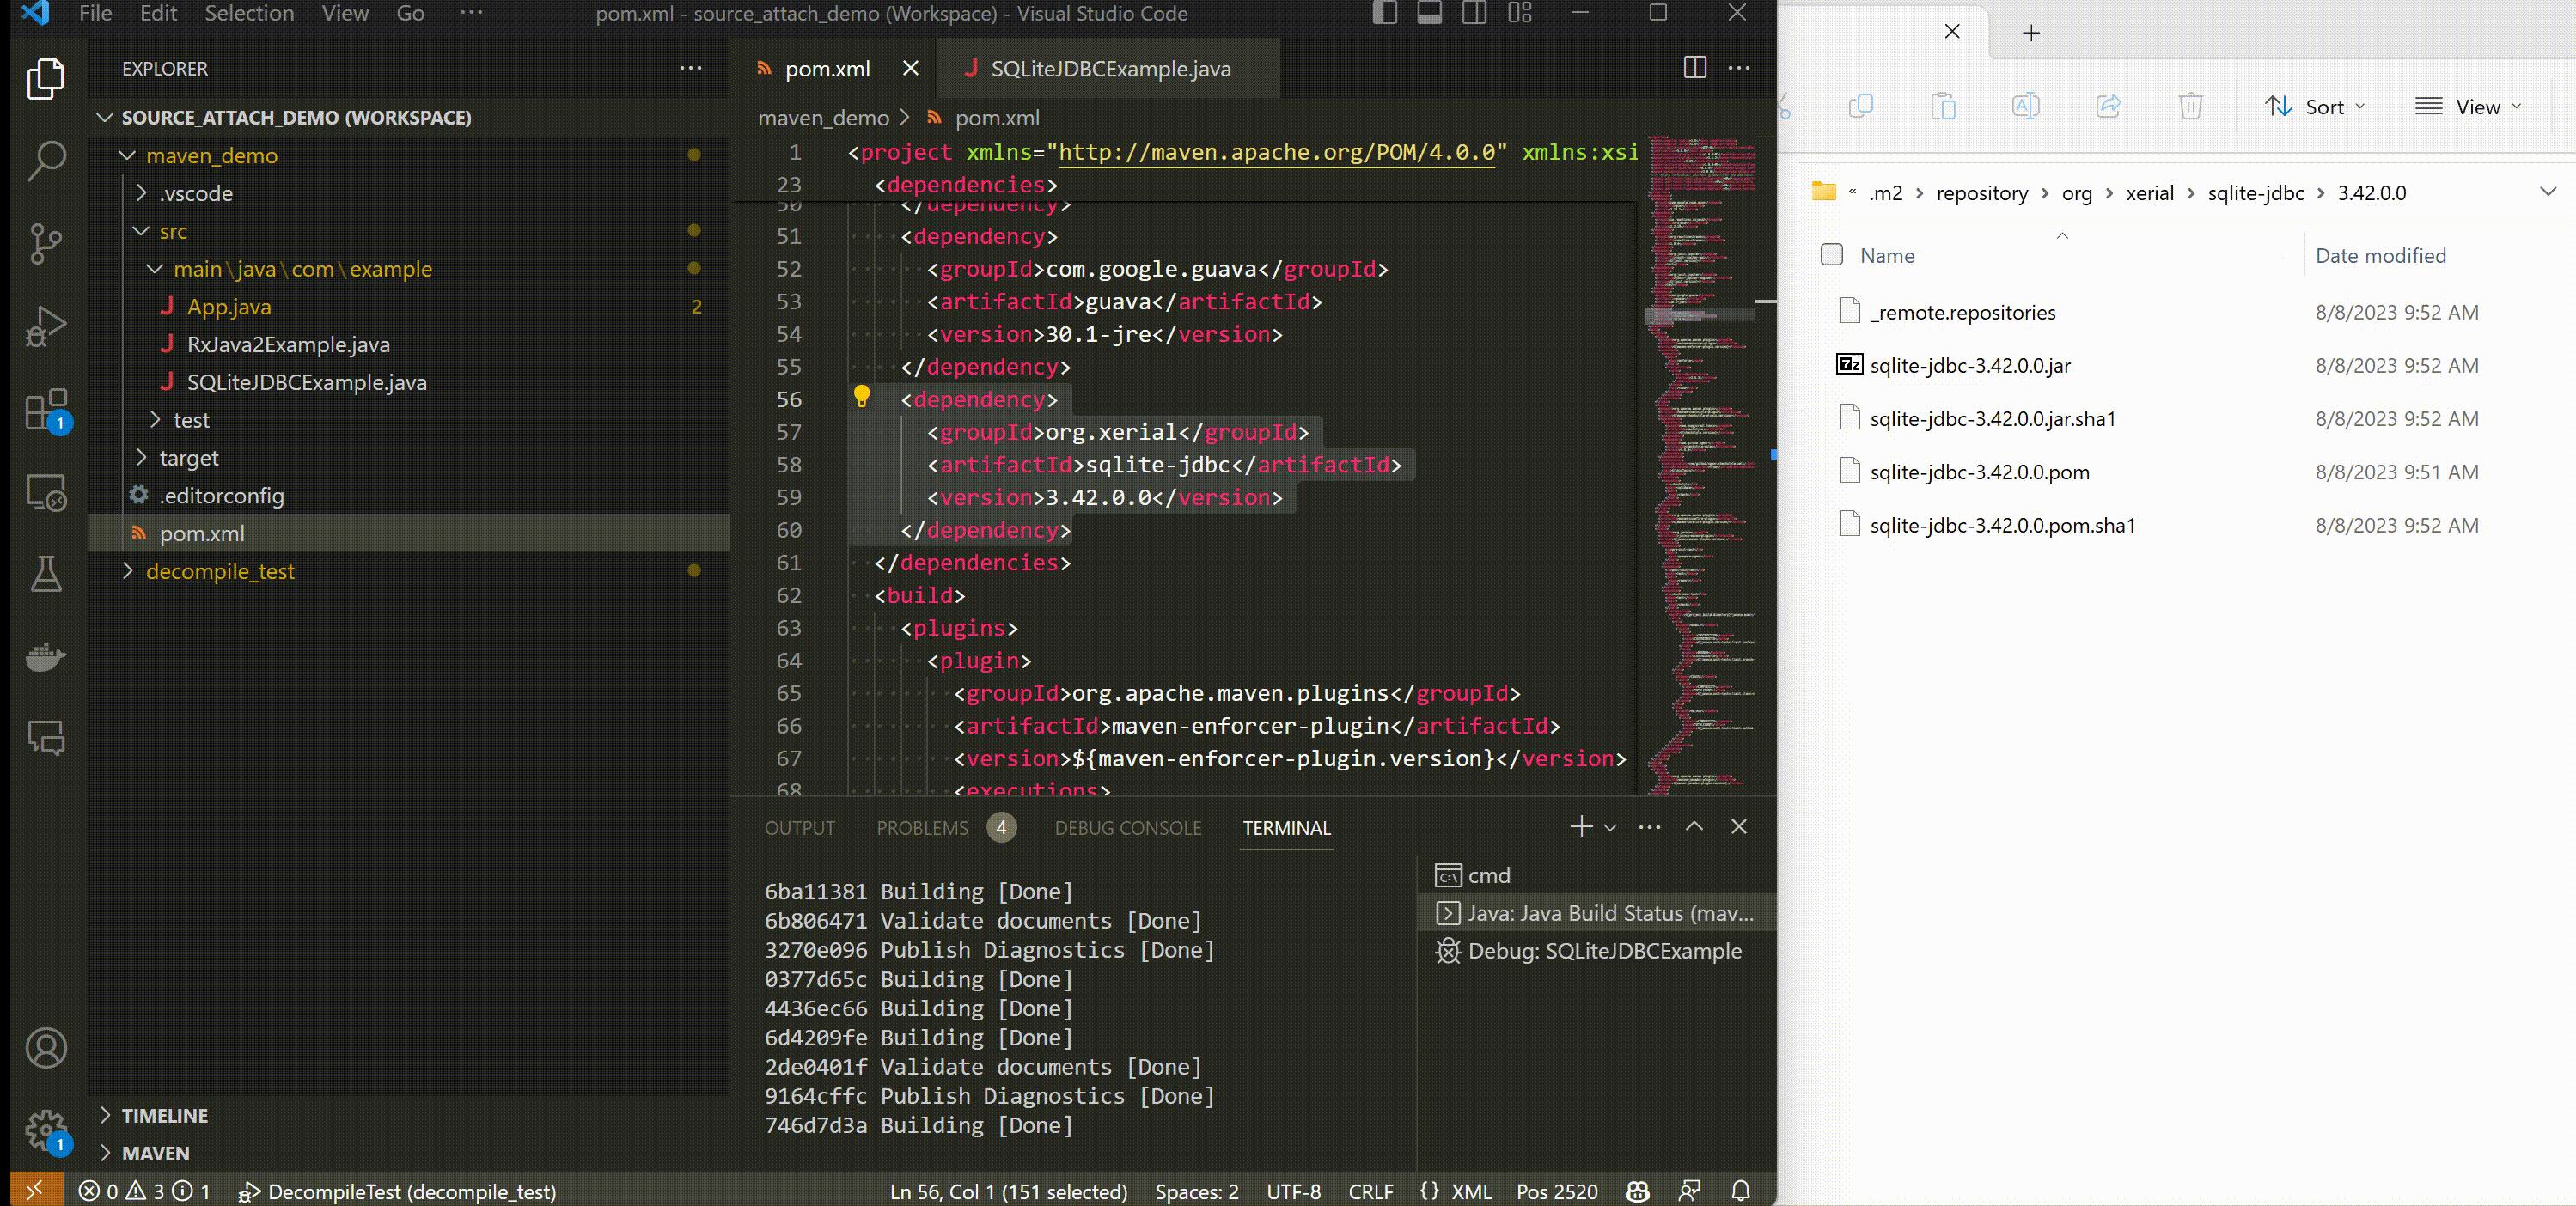Screen dimensions: 2576x1206
Task: Toggle Primary Side Bar layout button
Action: point(1385,13)
